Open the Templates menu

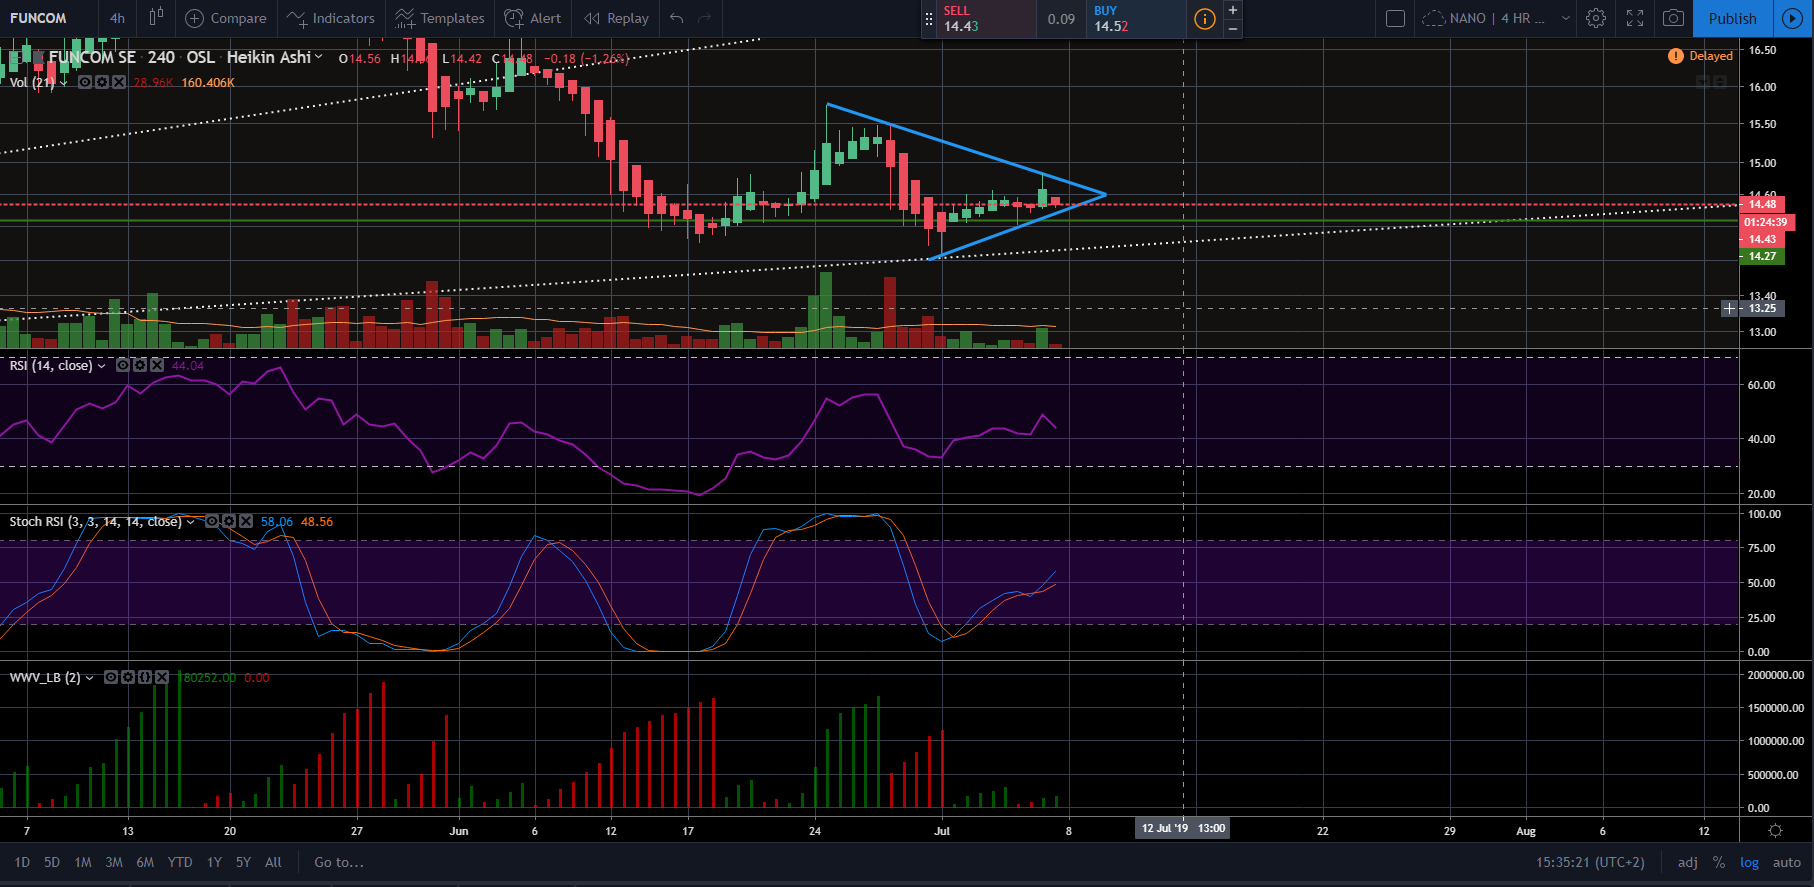click(440, 18)
